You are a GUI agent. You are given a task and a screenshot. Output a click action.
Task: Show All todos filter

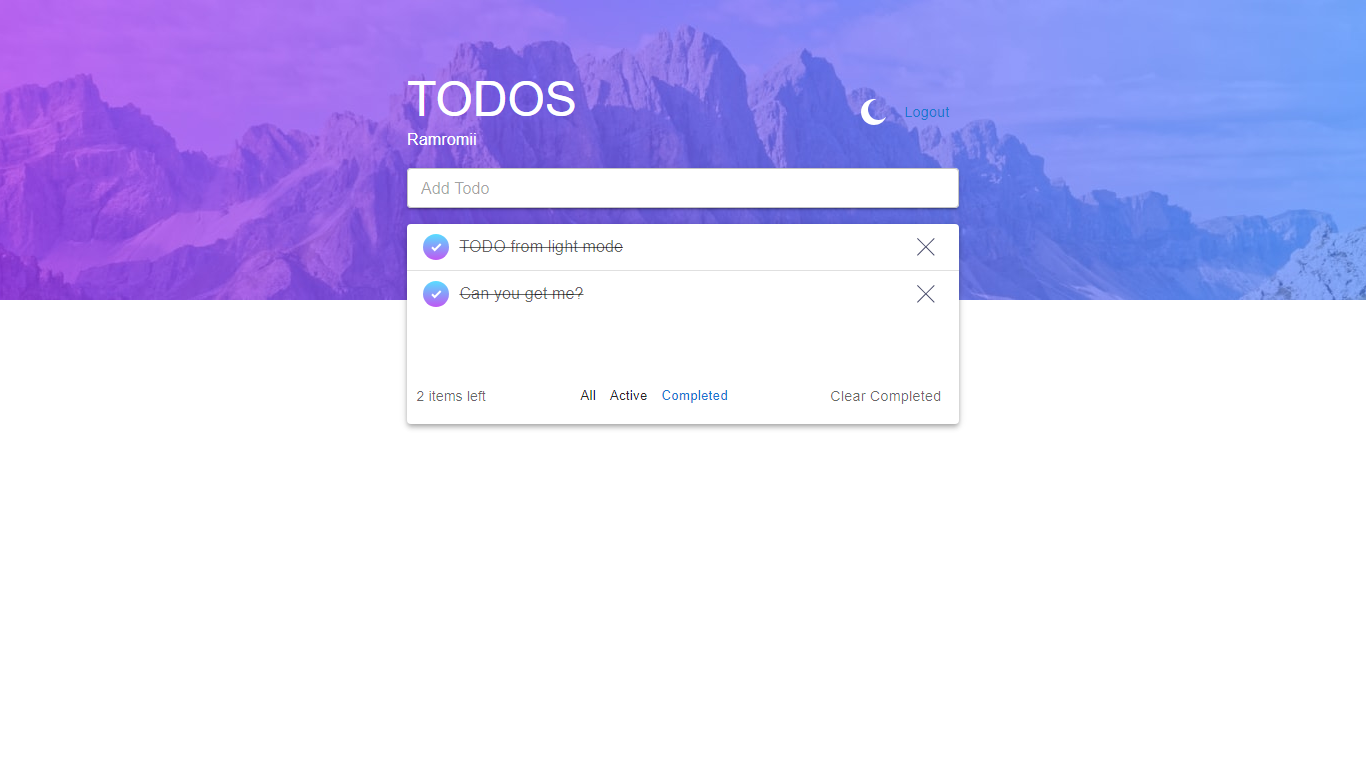588,396
